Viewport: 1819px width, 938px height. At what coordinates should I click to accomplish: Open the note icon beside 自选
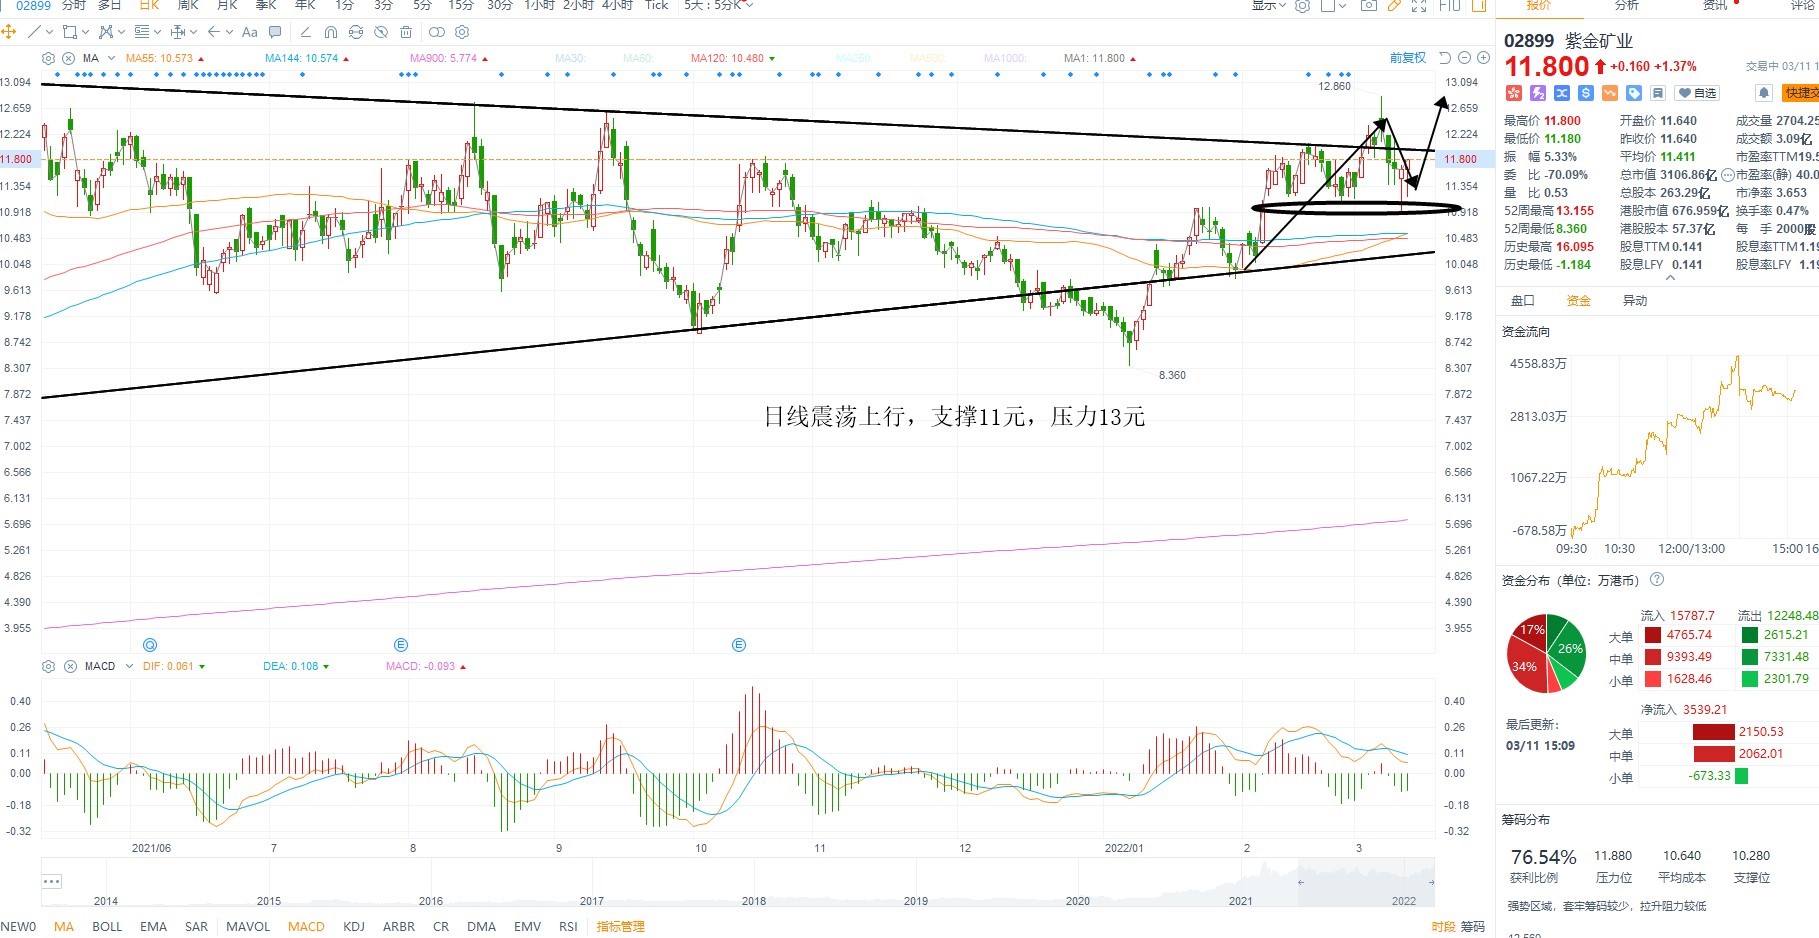(1657, 93)
